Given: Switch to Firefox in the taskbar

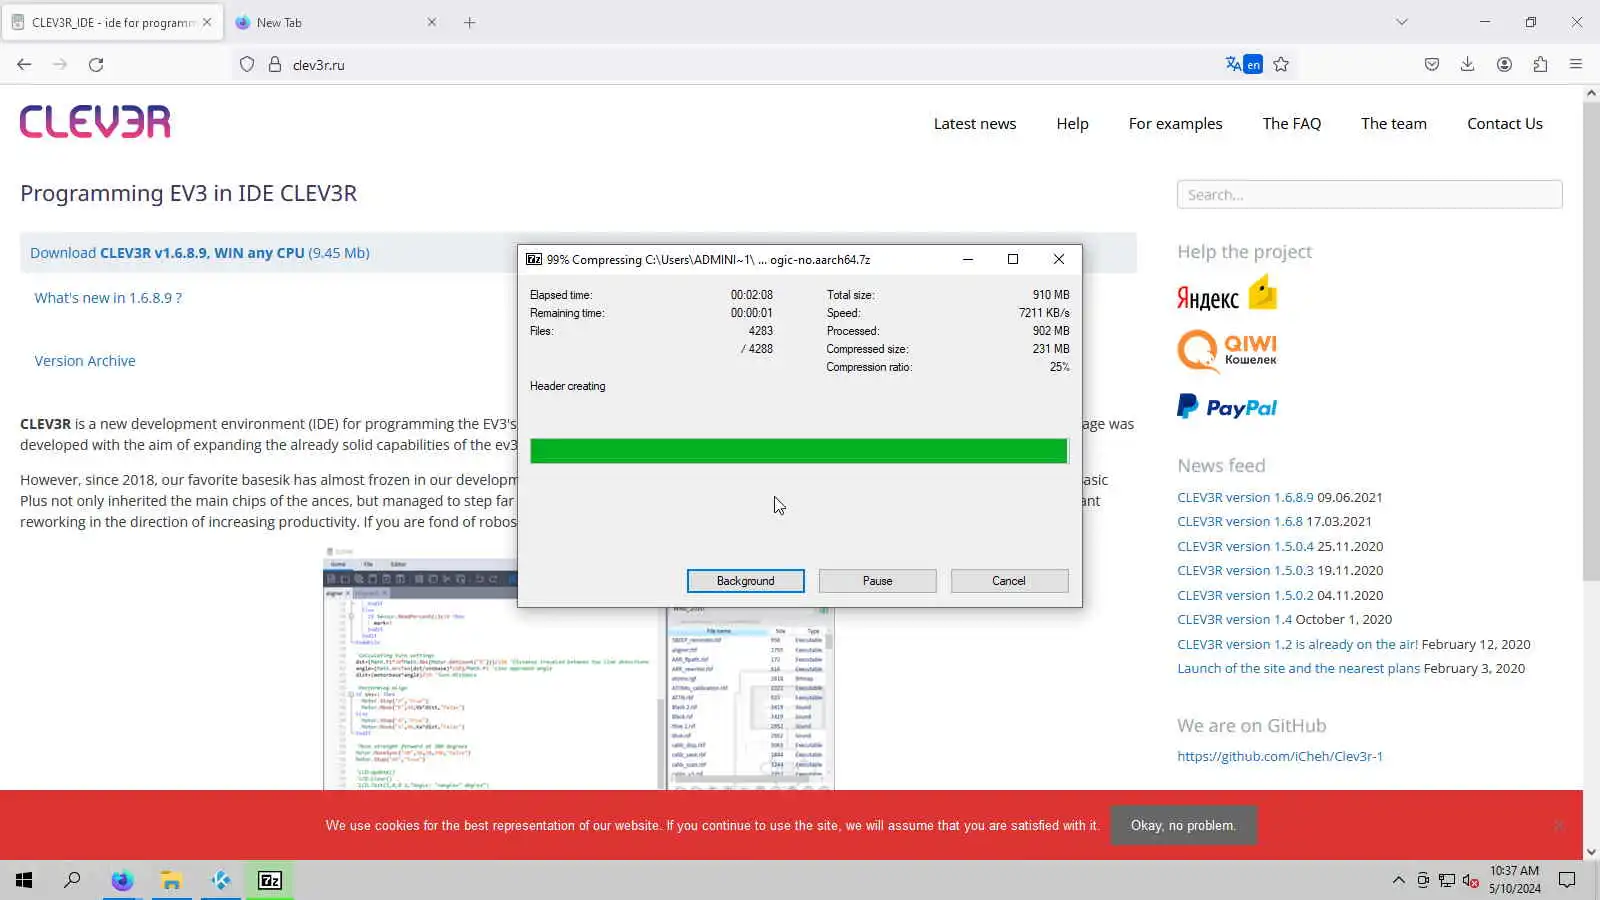Looking at the screenshot, I should point(122,880).
